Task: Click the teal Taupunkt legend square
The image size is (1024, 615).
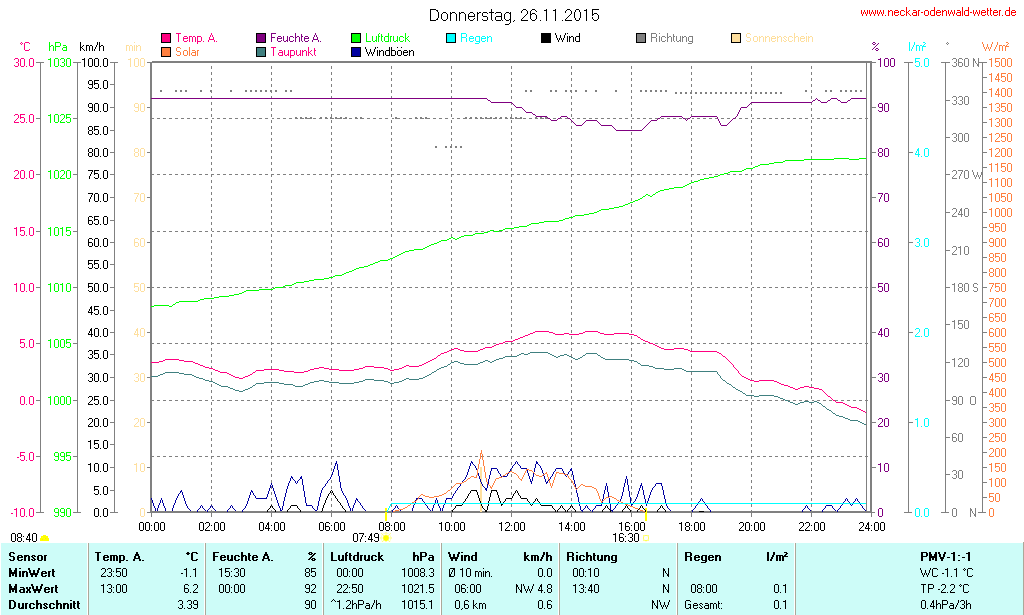Action: pyautogui.click(x=261, y=52)
